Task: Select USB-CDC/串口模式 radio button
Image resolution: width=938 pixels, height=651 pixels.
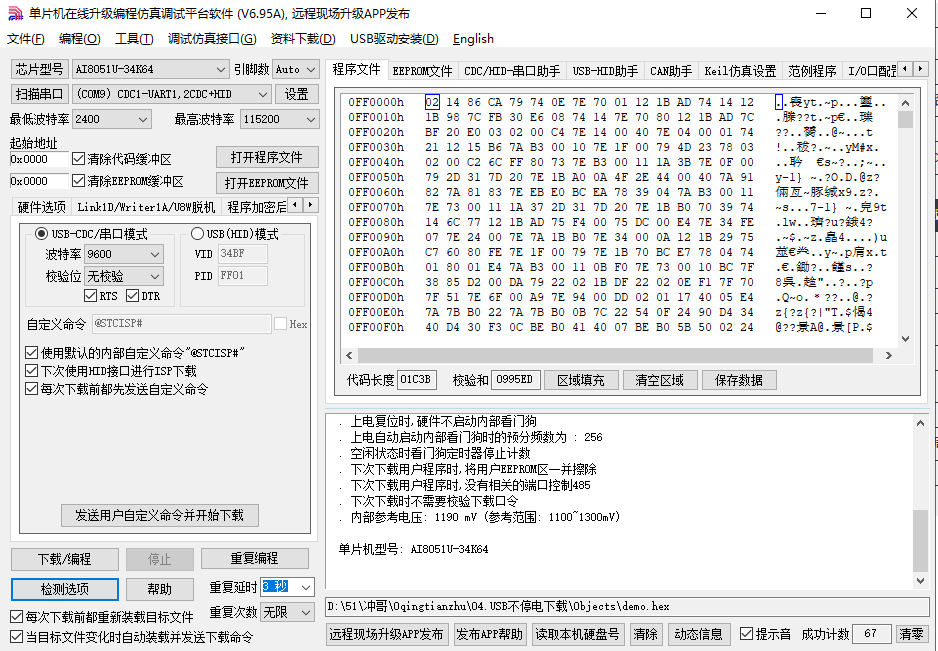Action: [x=41, y=233]
